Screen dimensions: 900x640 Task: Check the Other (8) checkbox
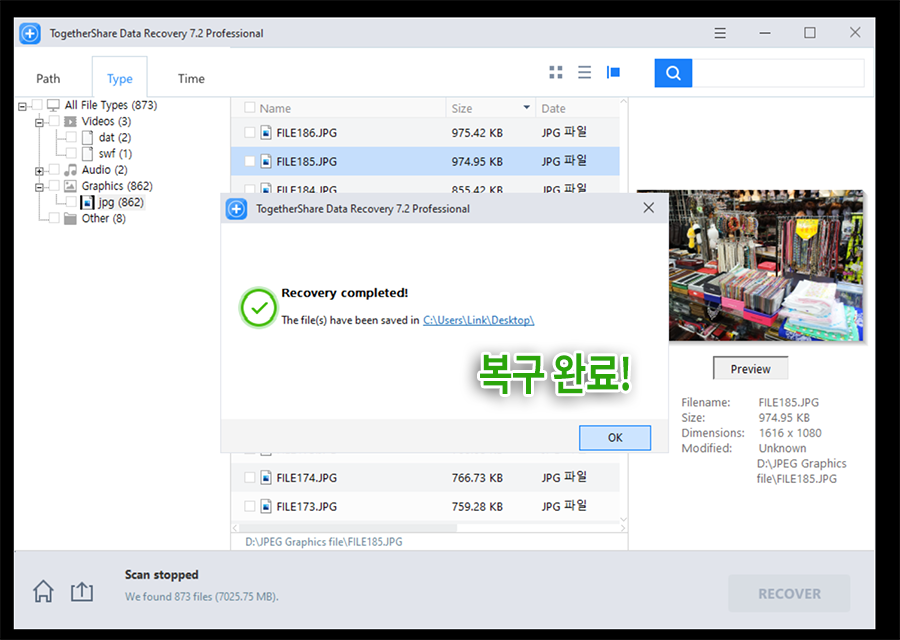[x=55, y=218]
